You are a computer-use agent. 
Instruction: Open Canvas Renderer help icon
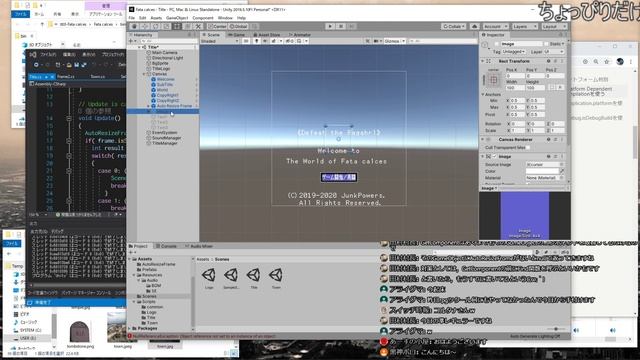pyautogui.click(x=549, y=140)
